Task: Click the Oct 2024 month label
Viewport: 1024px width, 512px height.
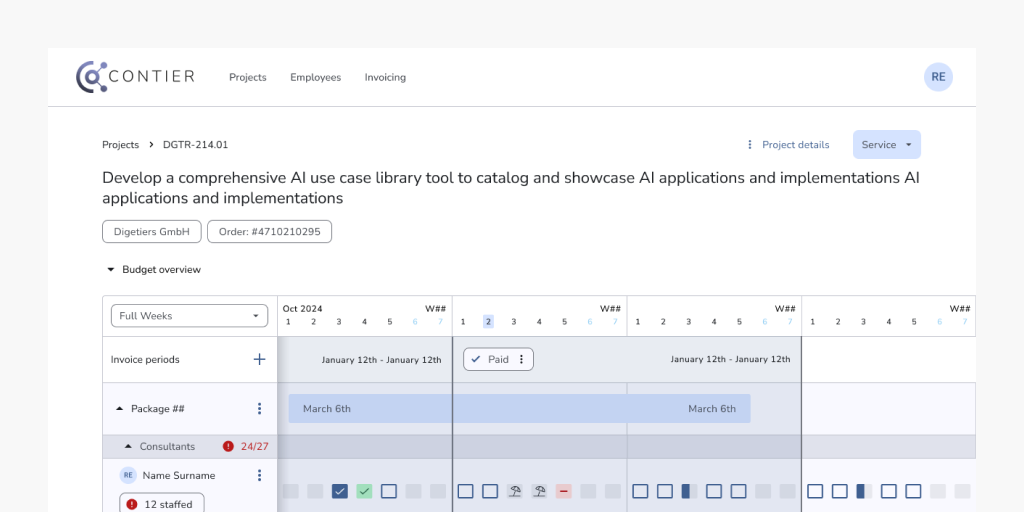Action: (302, 309)
